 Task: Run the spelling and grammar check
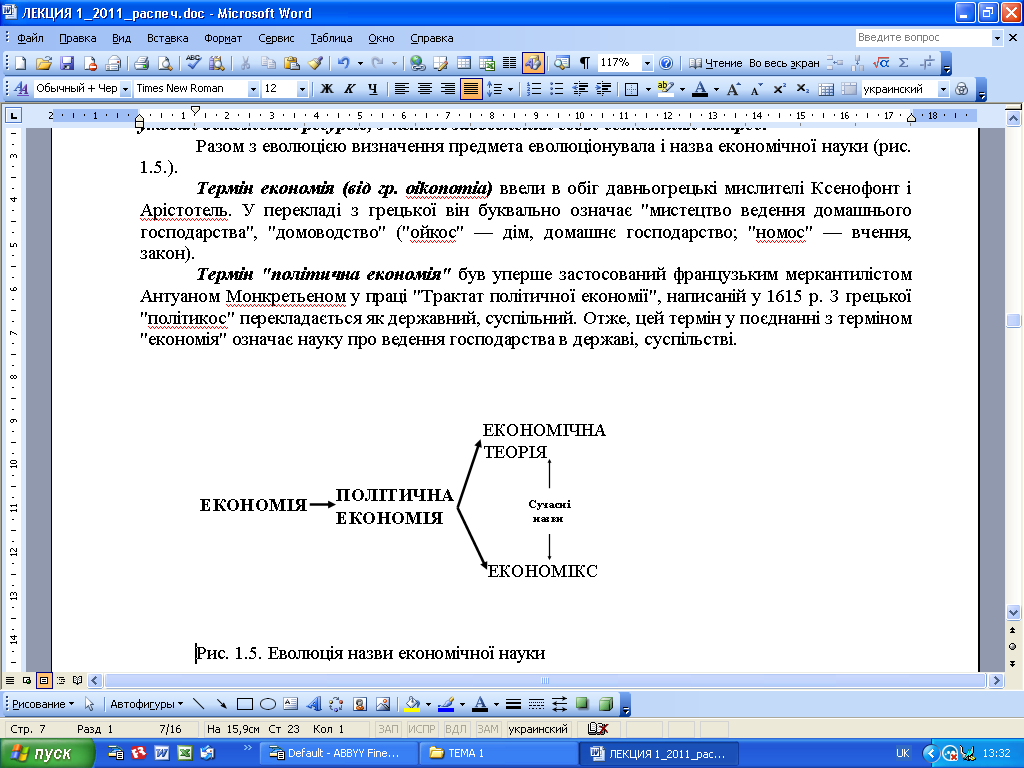193,63
